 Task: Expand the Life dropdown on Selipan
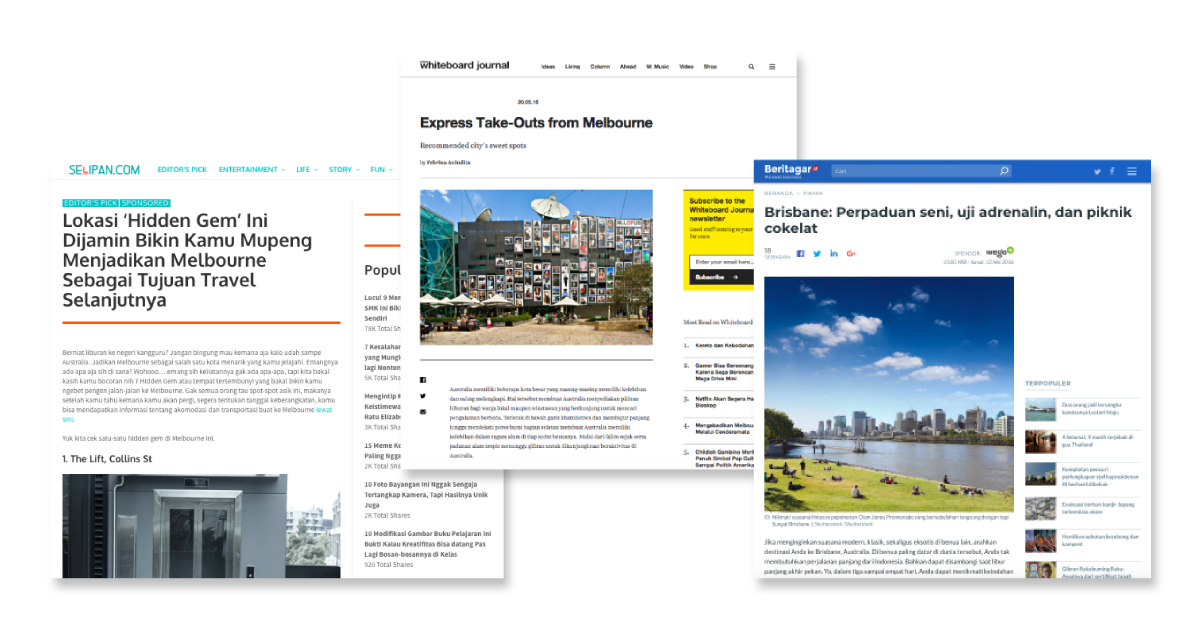coord(306,170)
